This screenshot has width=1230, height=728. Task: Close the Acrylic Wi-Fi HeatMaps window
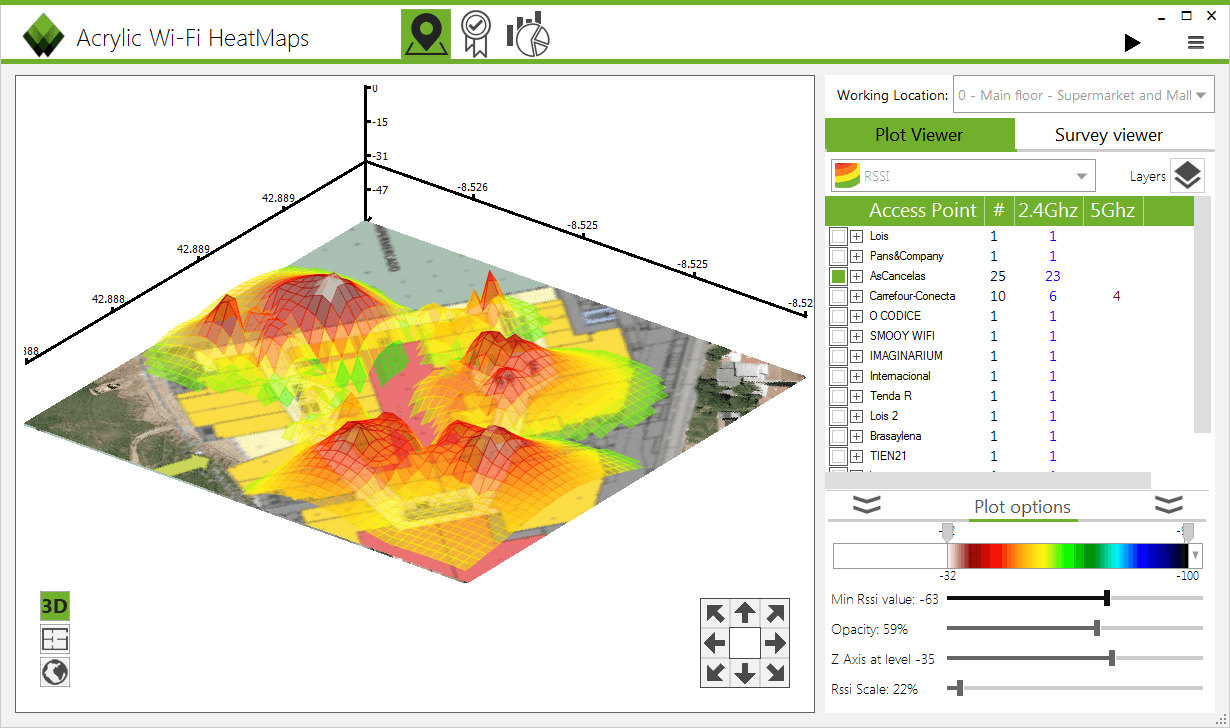(x=1211, y=16)
